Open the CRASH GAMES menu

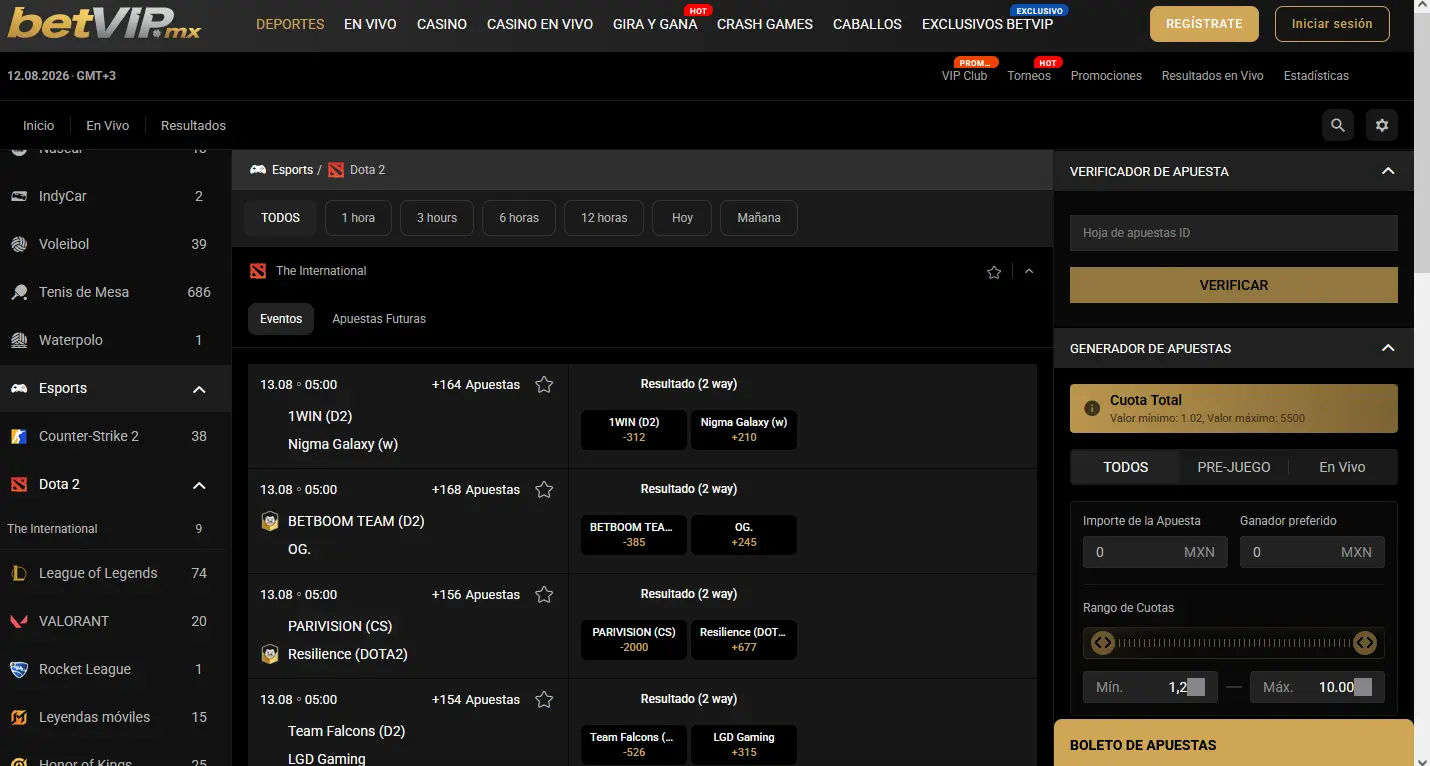(x=765, y=24)
